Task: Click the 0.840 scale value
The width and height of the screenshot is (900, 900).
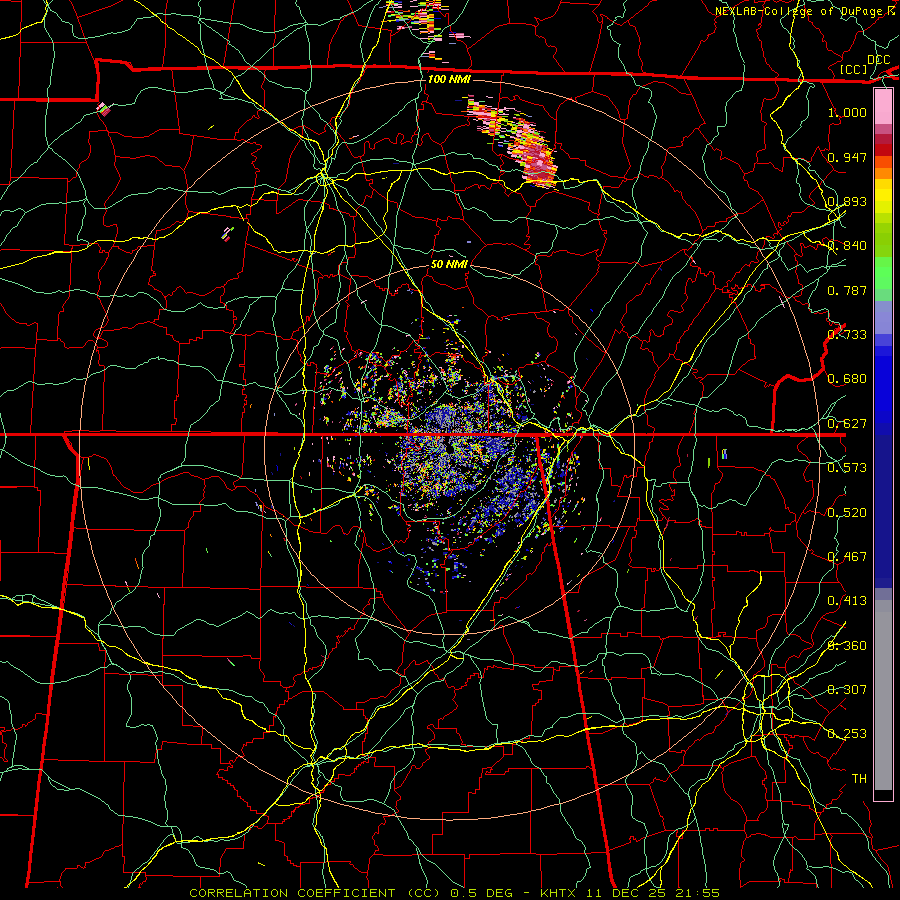Action: coord(847,246)
